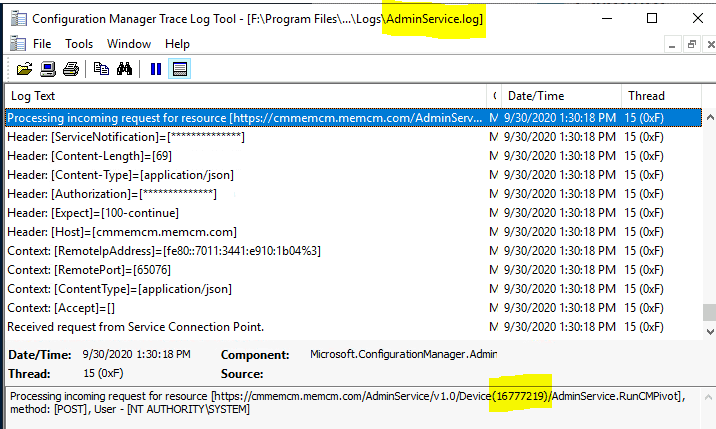The image size is (716, 429).
Task: Select the Processing incoming request log row
Action: pyautogui.click(x=353, y=118)
